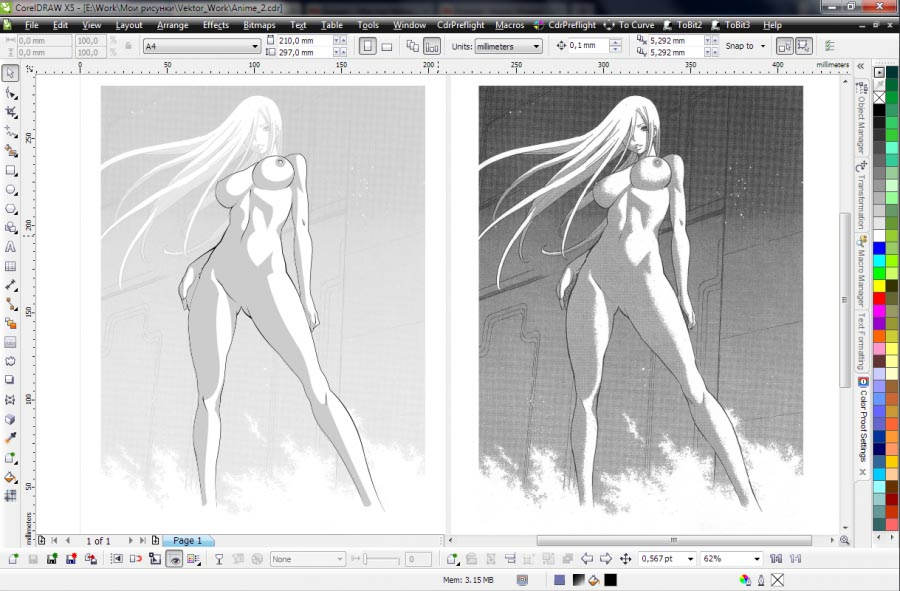
Task: Open the 0,567 pt outline width dropdown
Action: click(690, 558)
